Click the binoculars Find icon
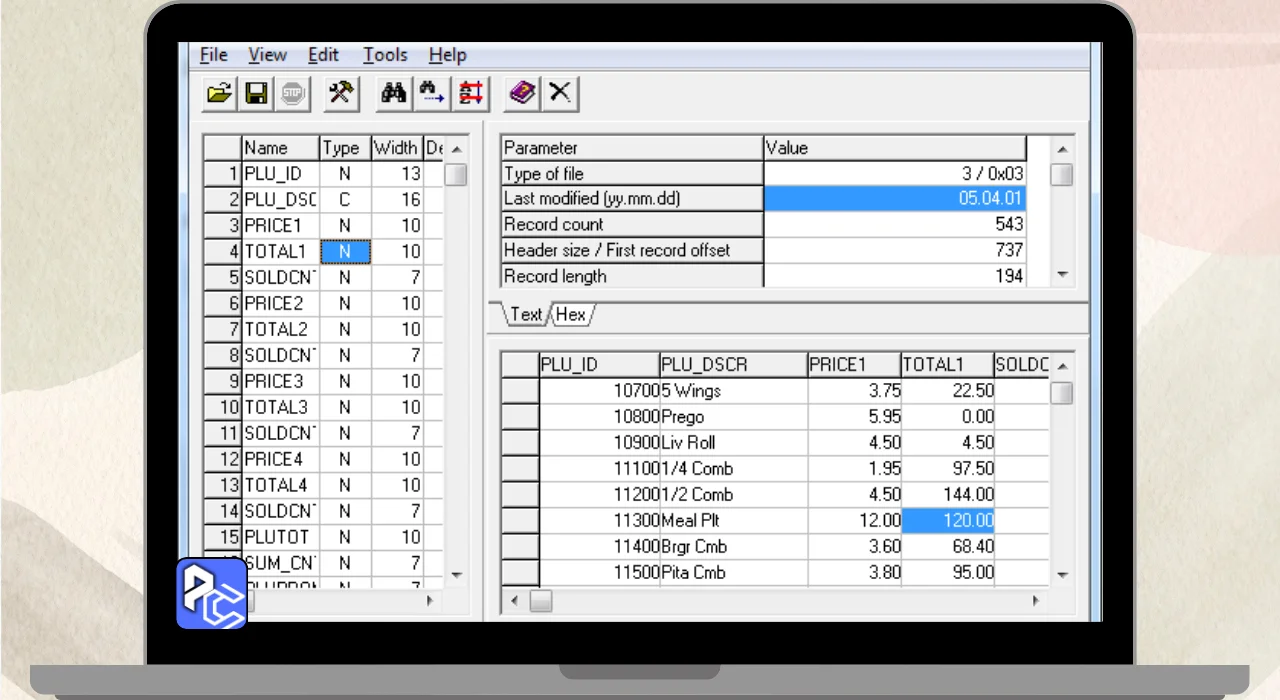The image size is (1280, 700). pyautogui.click(x=394, y=94)
